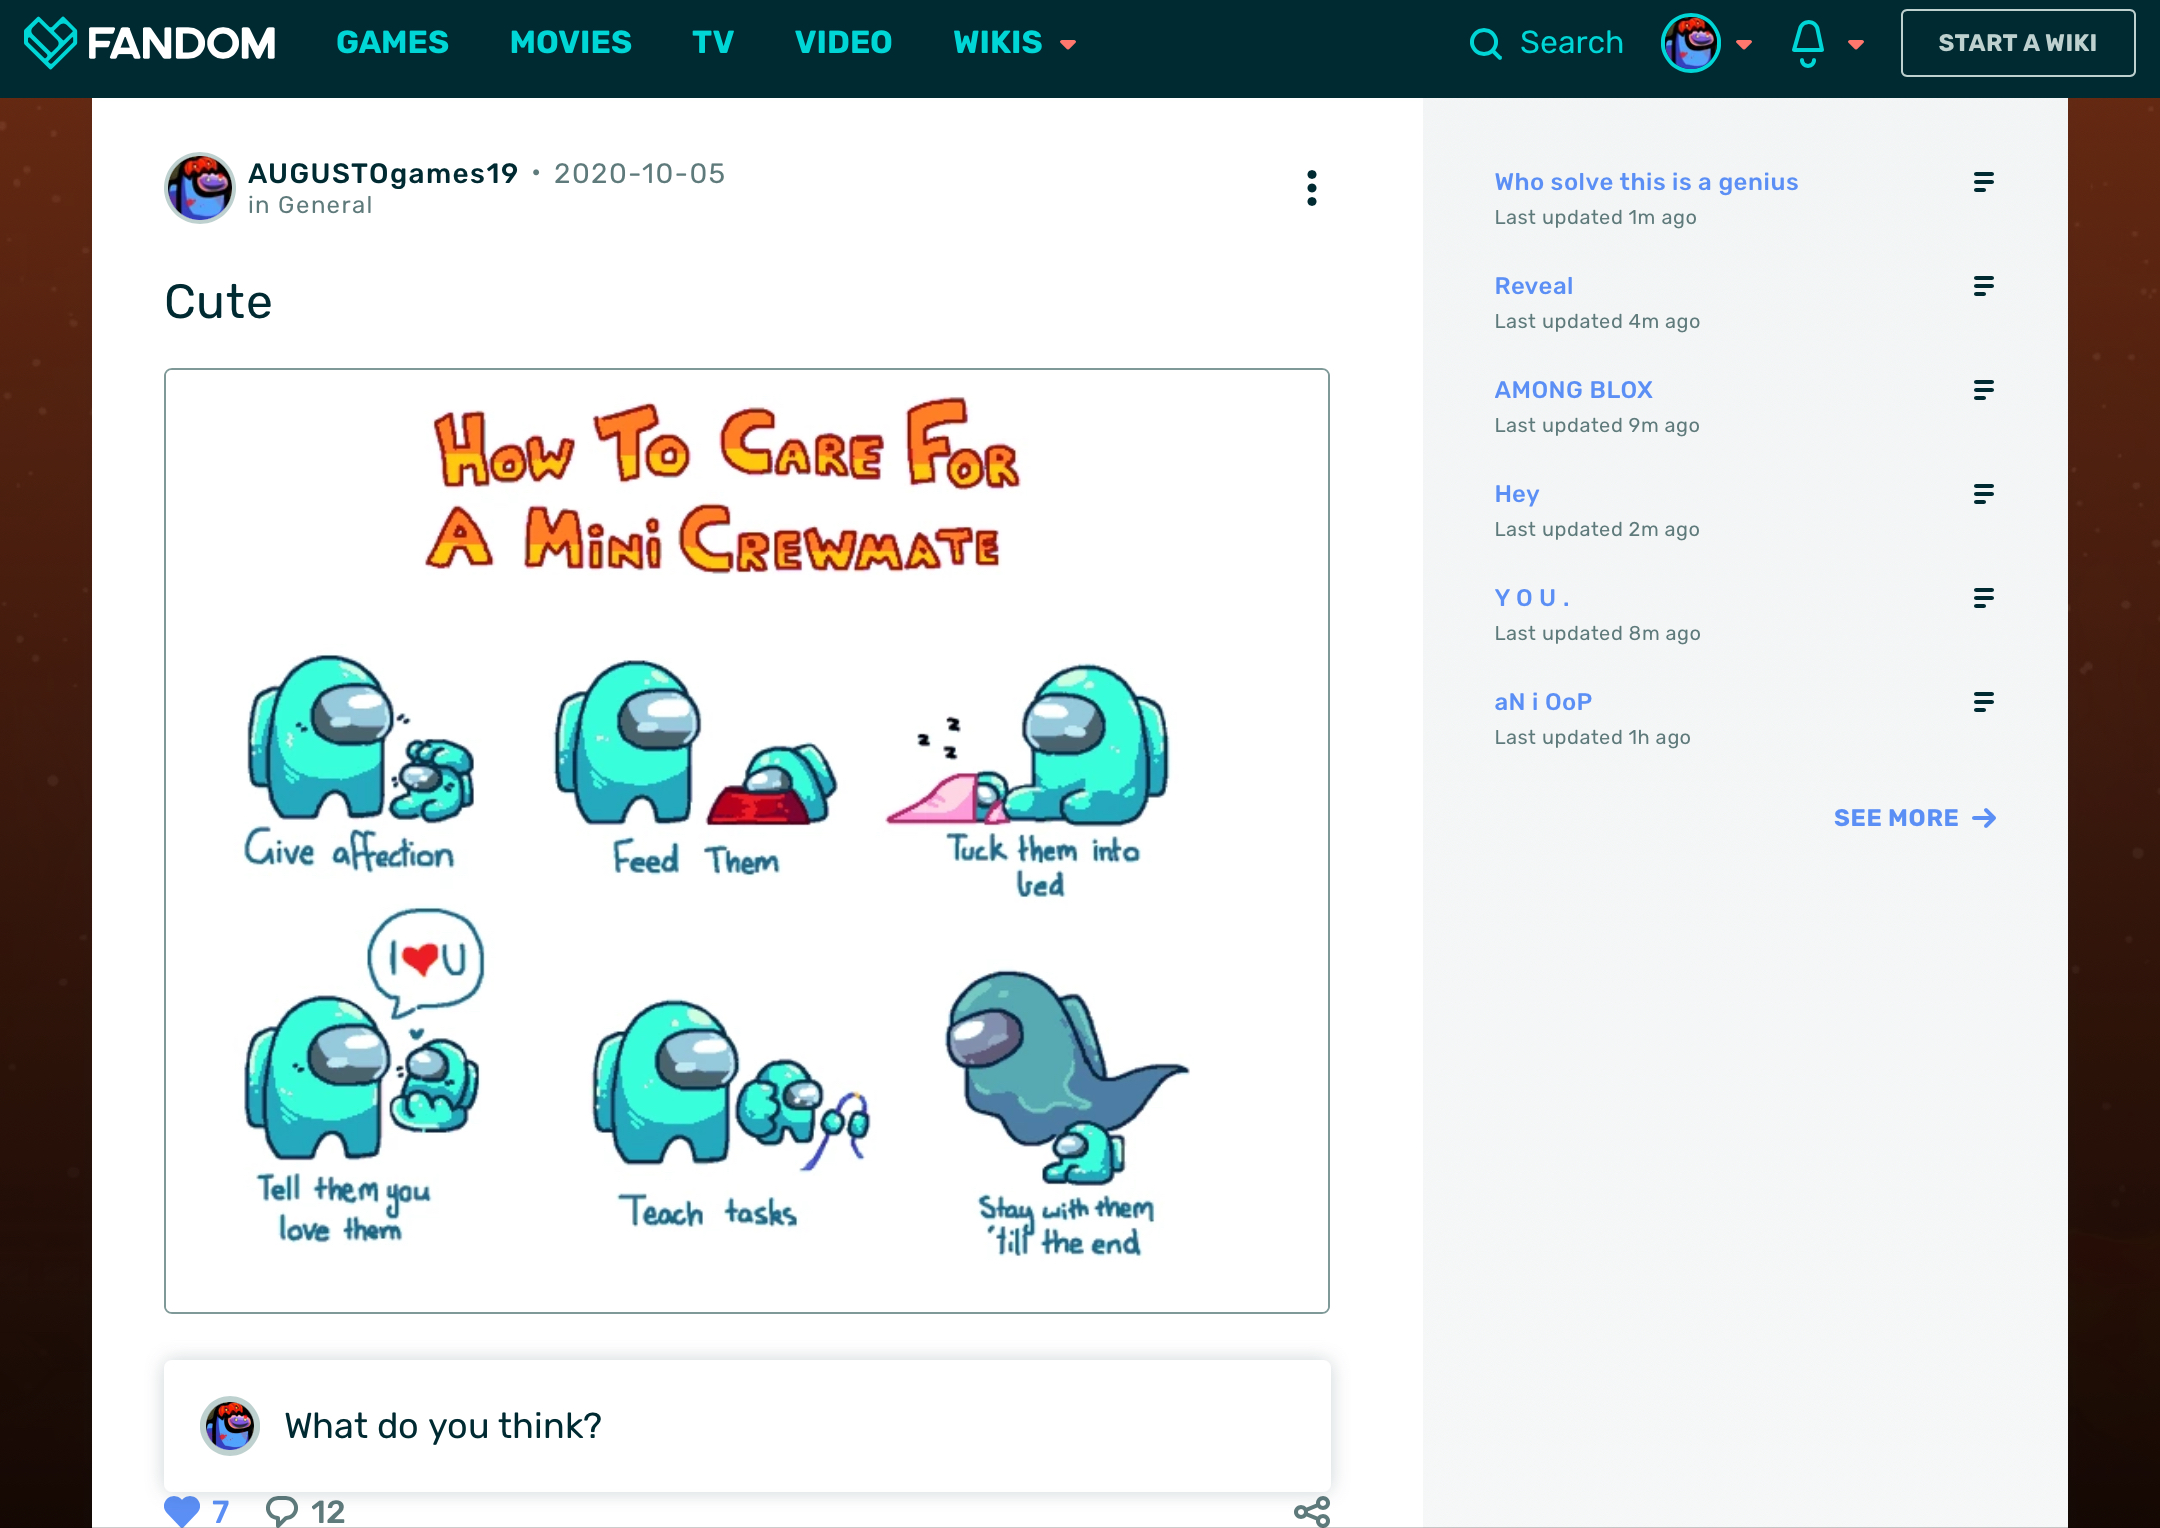Screen dimensions: 2160x1528
Task: Open the Mini Crewmate image
Action: point(746,840)
